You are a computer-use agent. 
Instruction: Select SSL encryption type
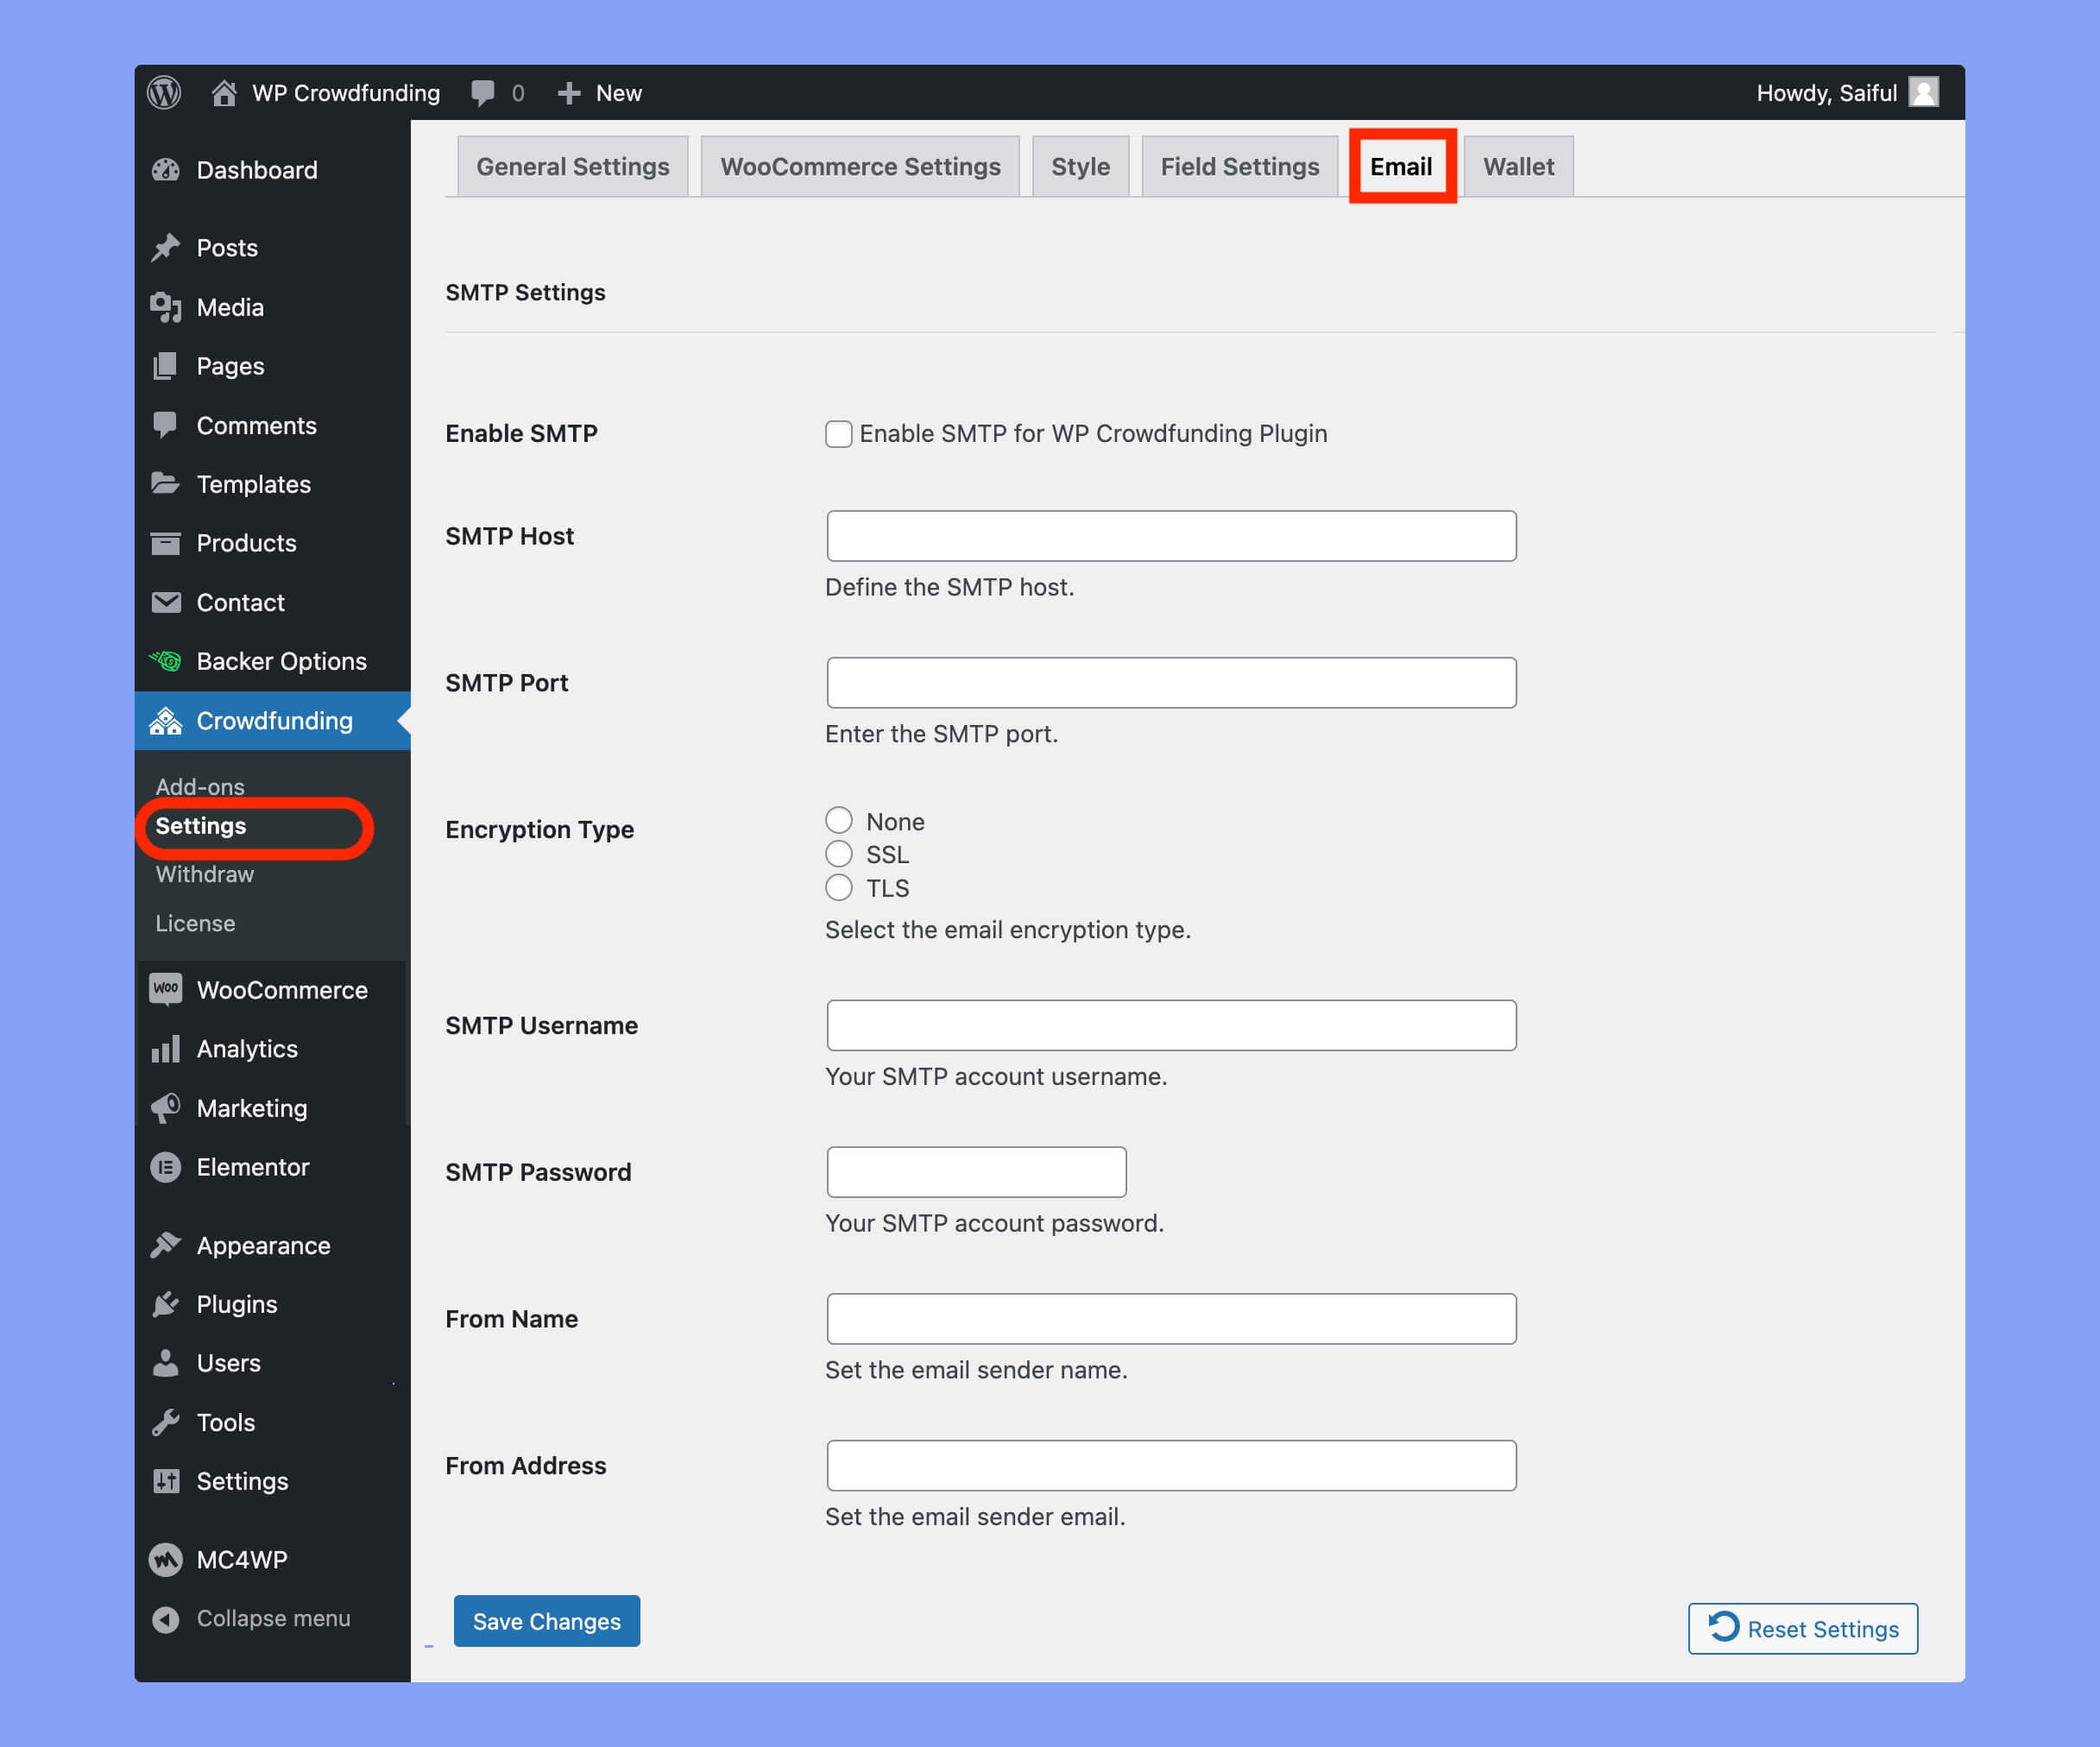[x=837, y=855]
